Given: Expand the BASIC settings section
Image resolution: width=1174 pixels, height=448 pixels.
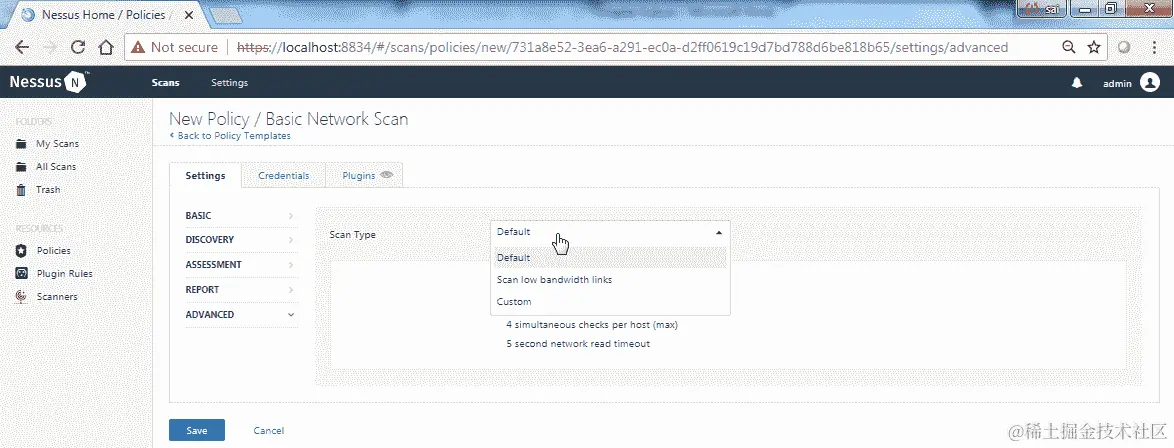Looking at the screenshot, I should [x=240, y=216].
